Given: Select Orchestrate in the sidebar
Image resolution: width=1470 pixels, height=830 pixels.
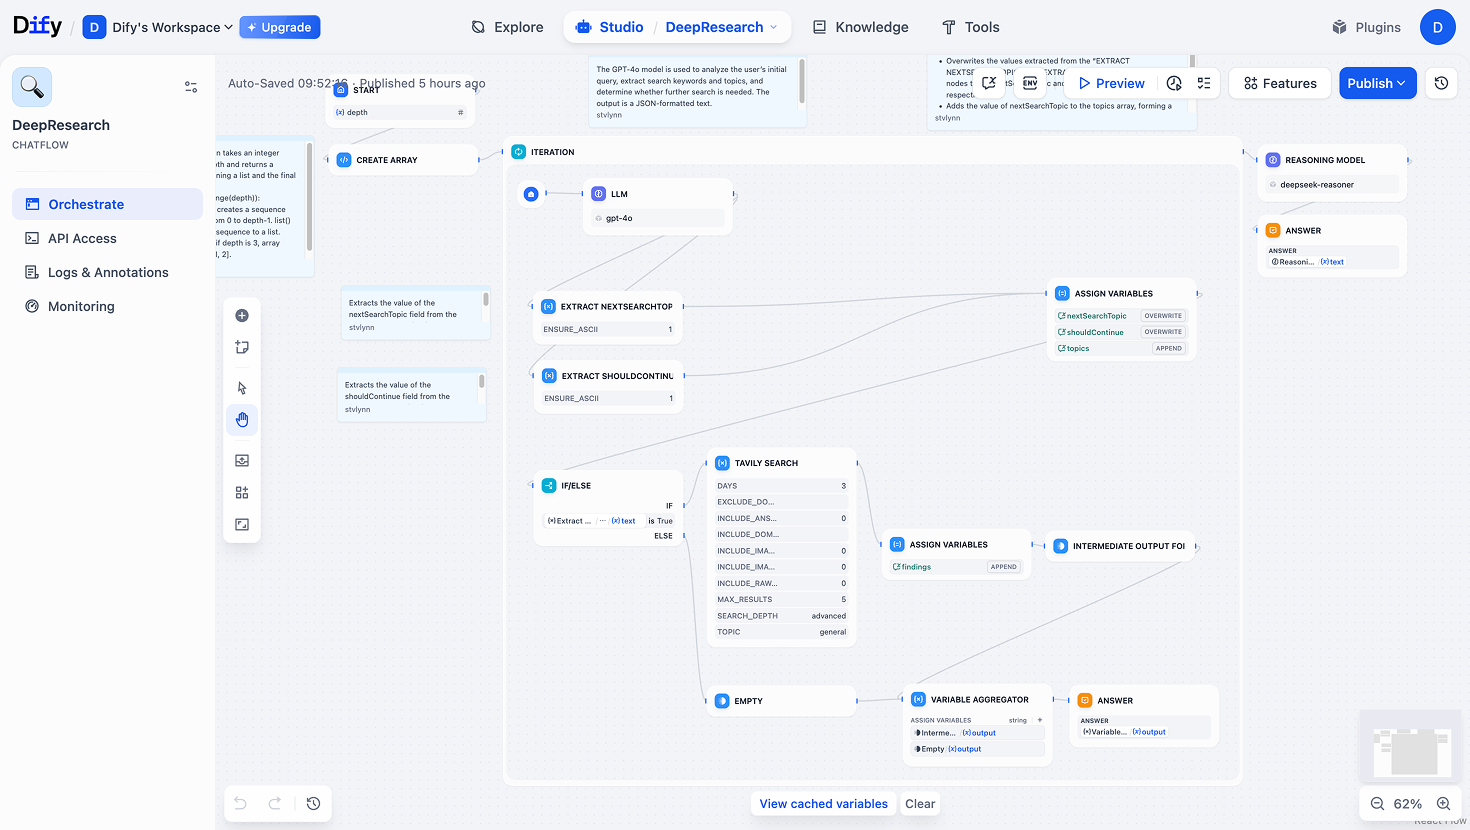Looking at the screenshot, I should 107,204.
